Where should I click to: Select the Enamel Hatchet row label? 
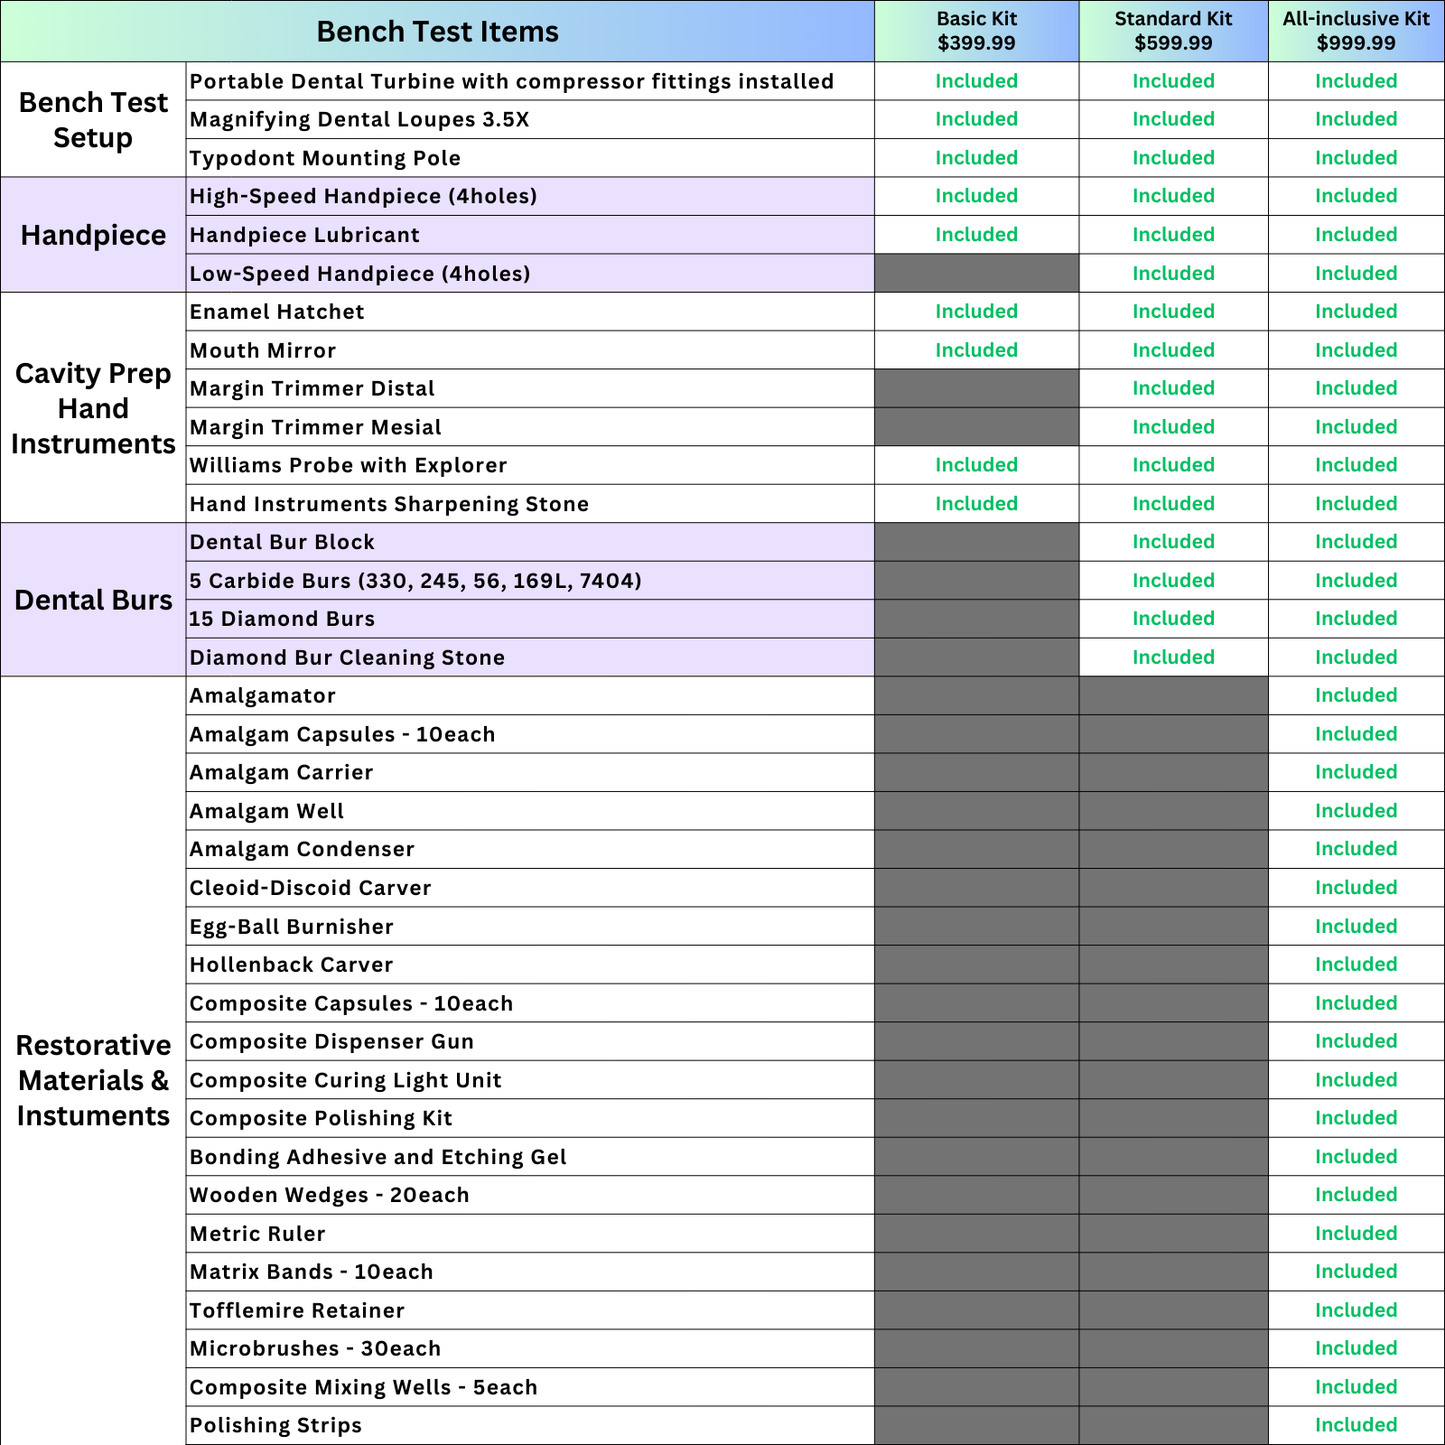pos(276,311)
